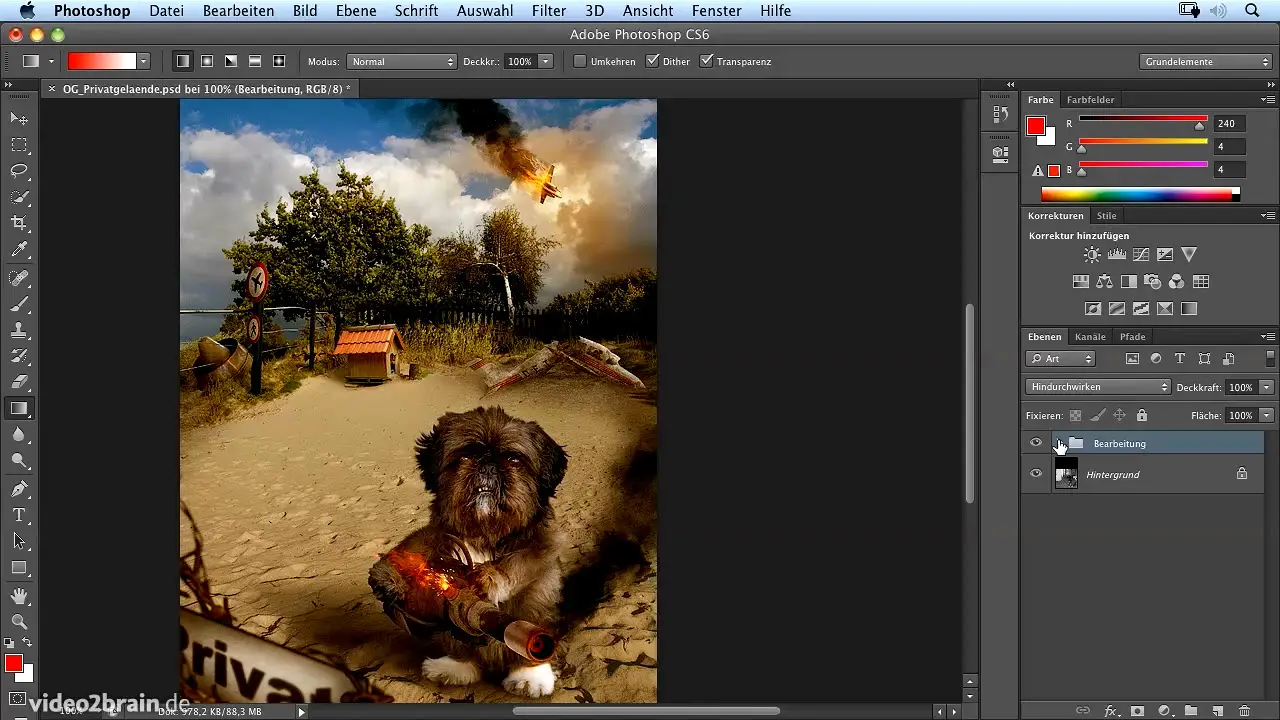
Task: Add Vibrance adjustment triangle icon
Action: (1188, 255)
